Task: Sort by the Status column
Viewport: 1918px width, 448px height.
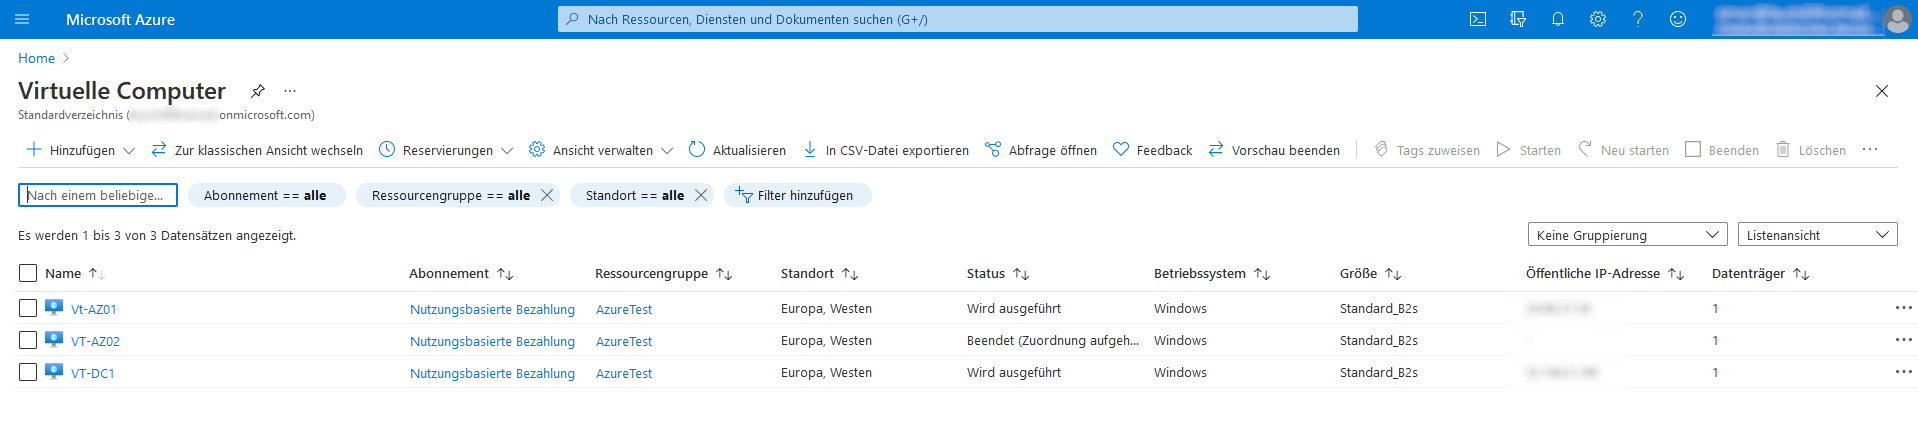Action: pyautogui.click(x=998, y=273)
